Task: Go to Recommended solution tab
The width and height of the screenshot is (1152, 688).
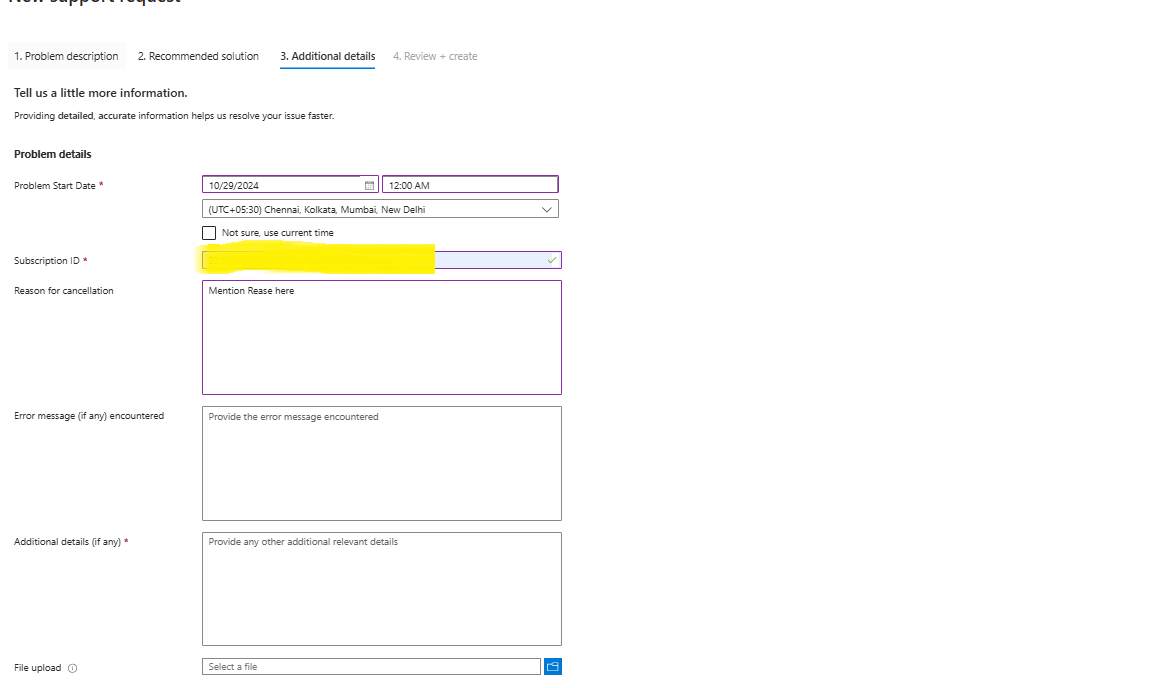Action: pyautogui.click(x=198, y=57)
